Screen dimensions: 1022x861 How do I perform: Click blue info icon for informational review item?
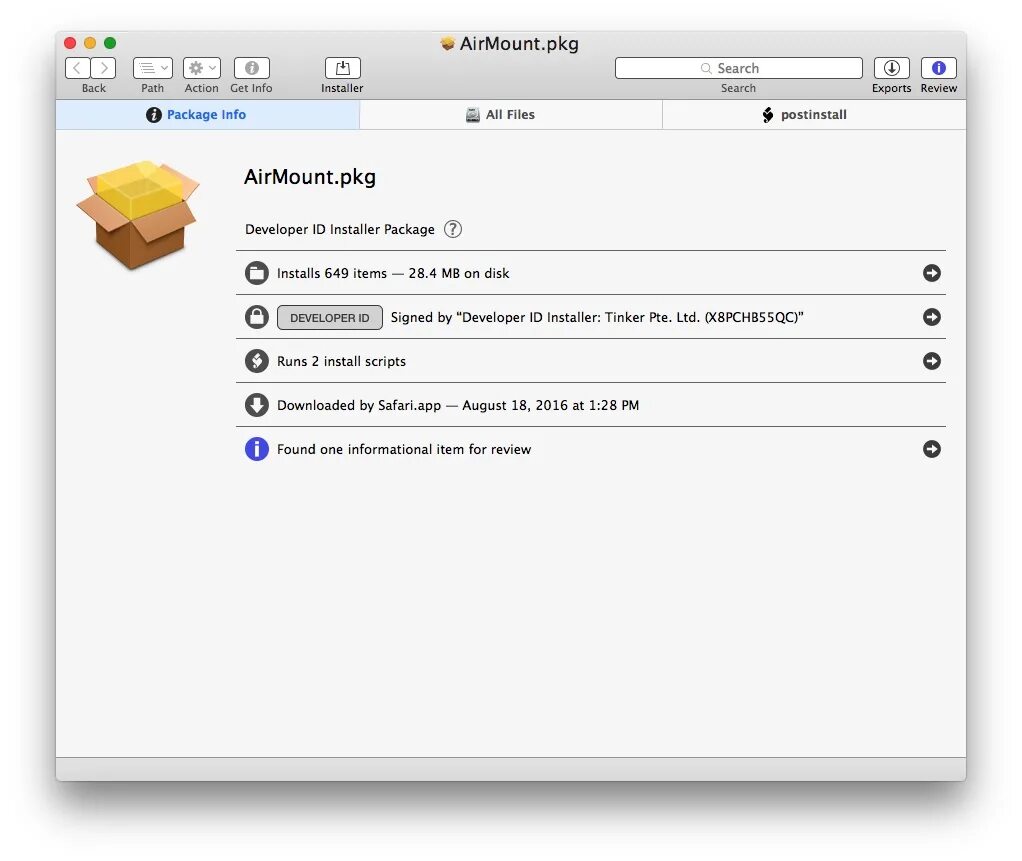point(257,449)
